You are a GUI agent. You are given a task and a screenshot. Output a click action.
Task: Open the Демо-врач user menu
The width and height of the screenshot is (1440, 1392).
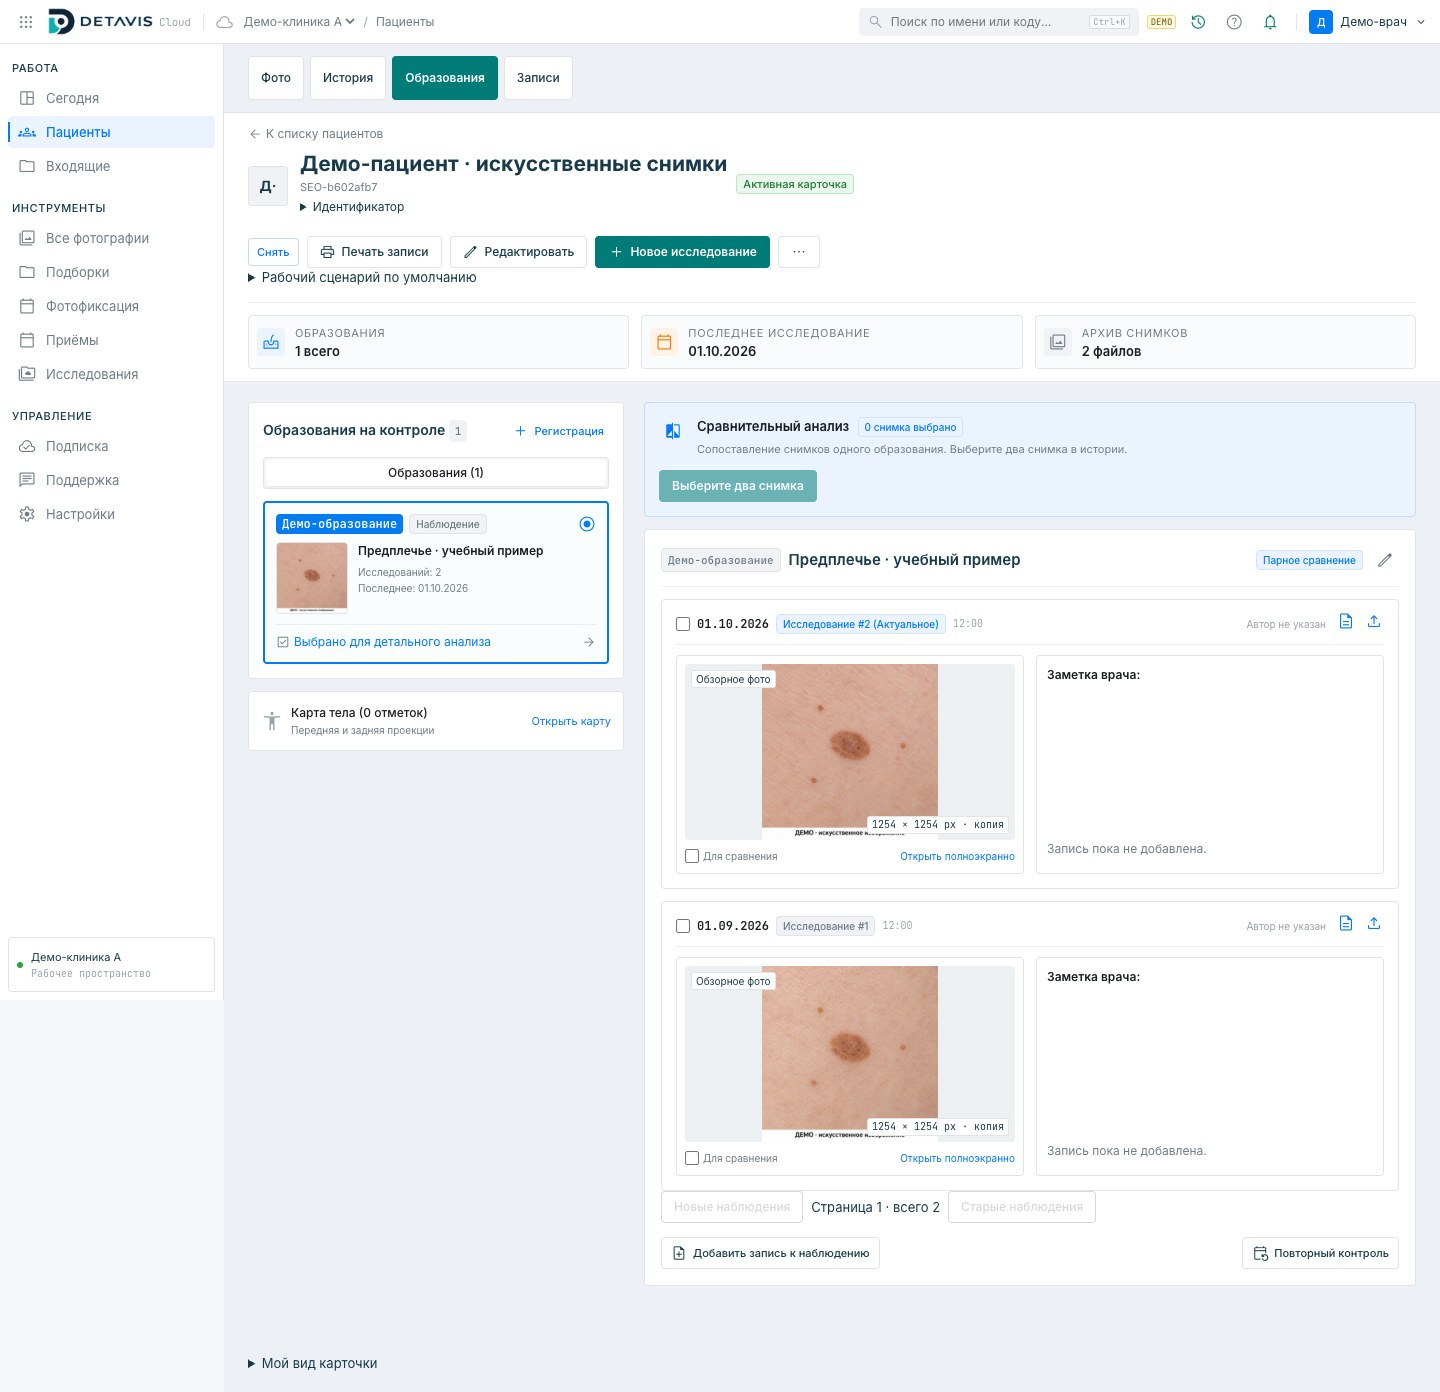(x=1367, y=22)
